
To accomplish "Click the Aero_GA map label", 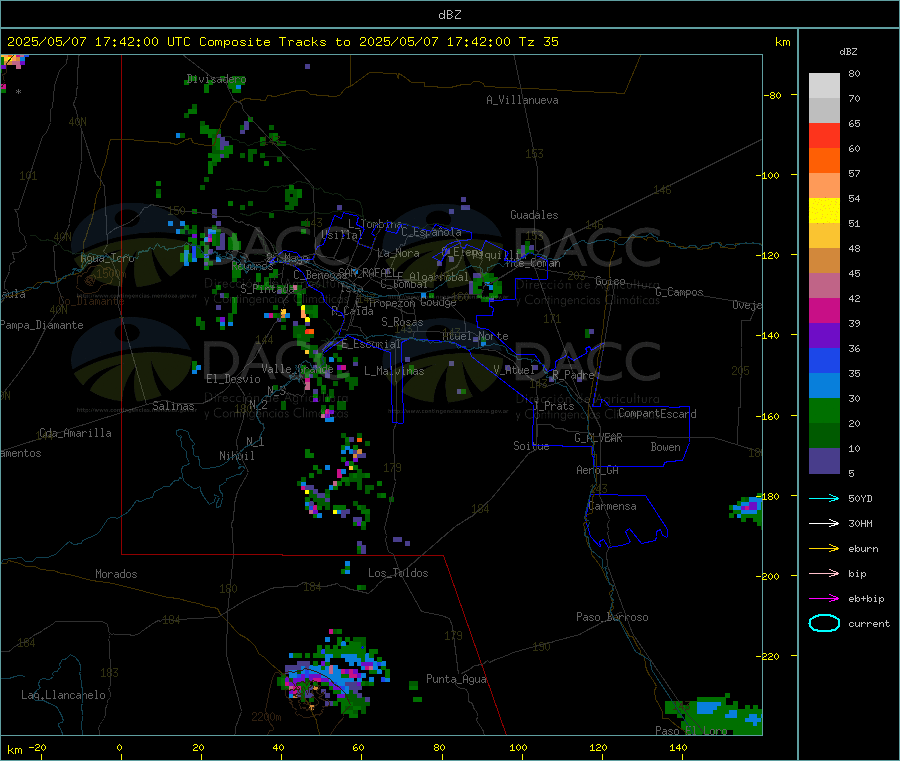I will tap(598, 471).
